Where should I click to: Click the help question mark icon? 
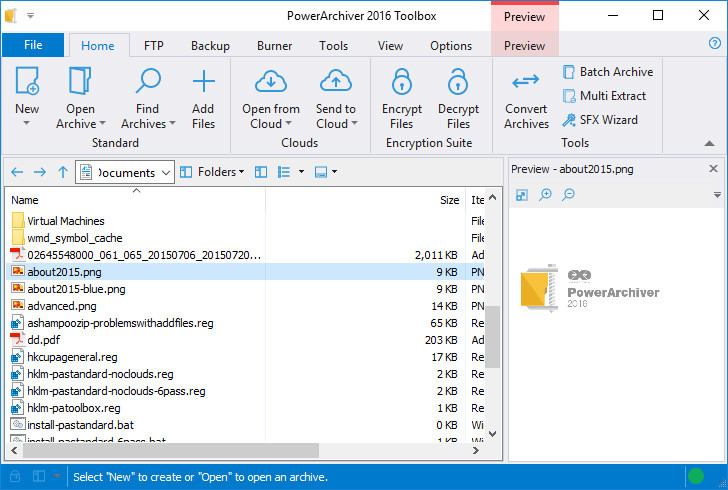tap(715, 43)
